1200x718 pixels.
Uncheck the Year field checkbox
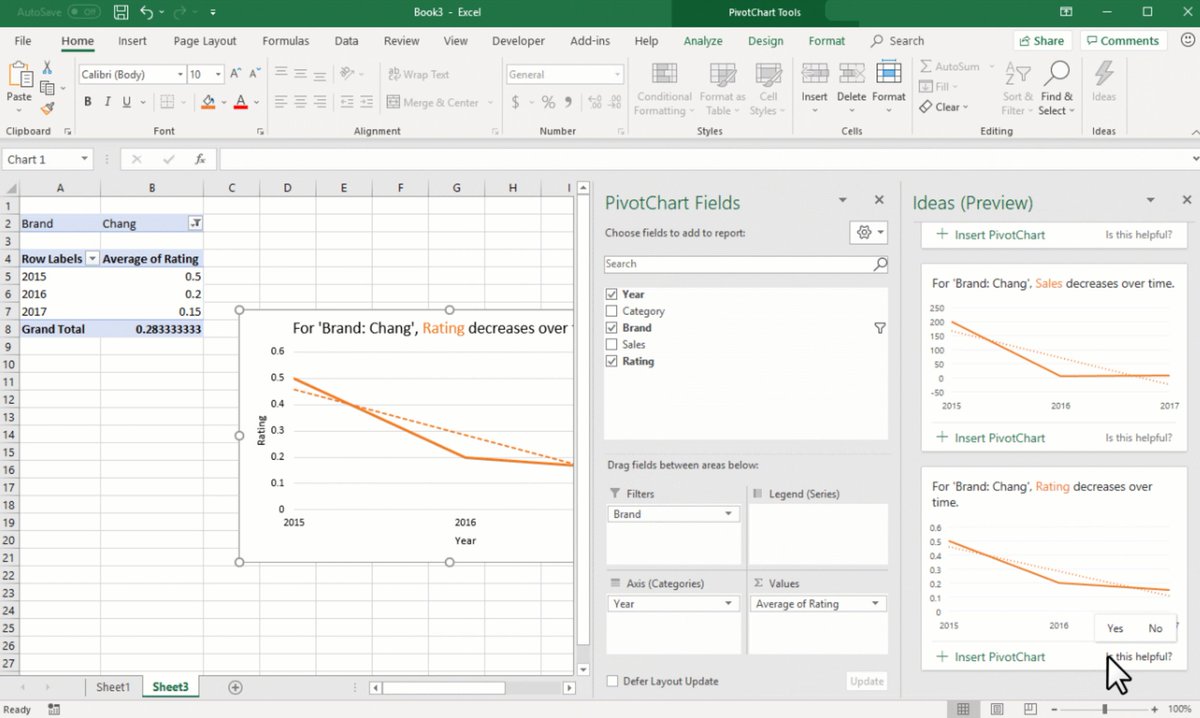point(612,294)
